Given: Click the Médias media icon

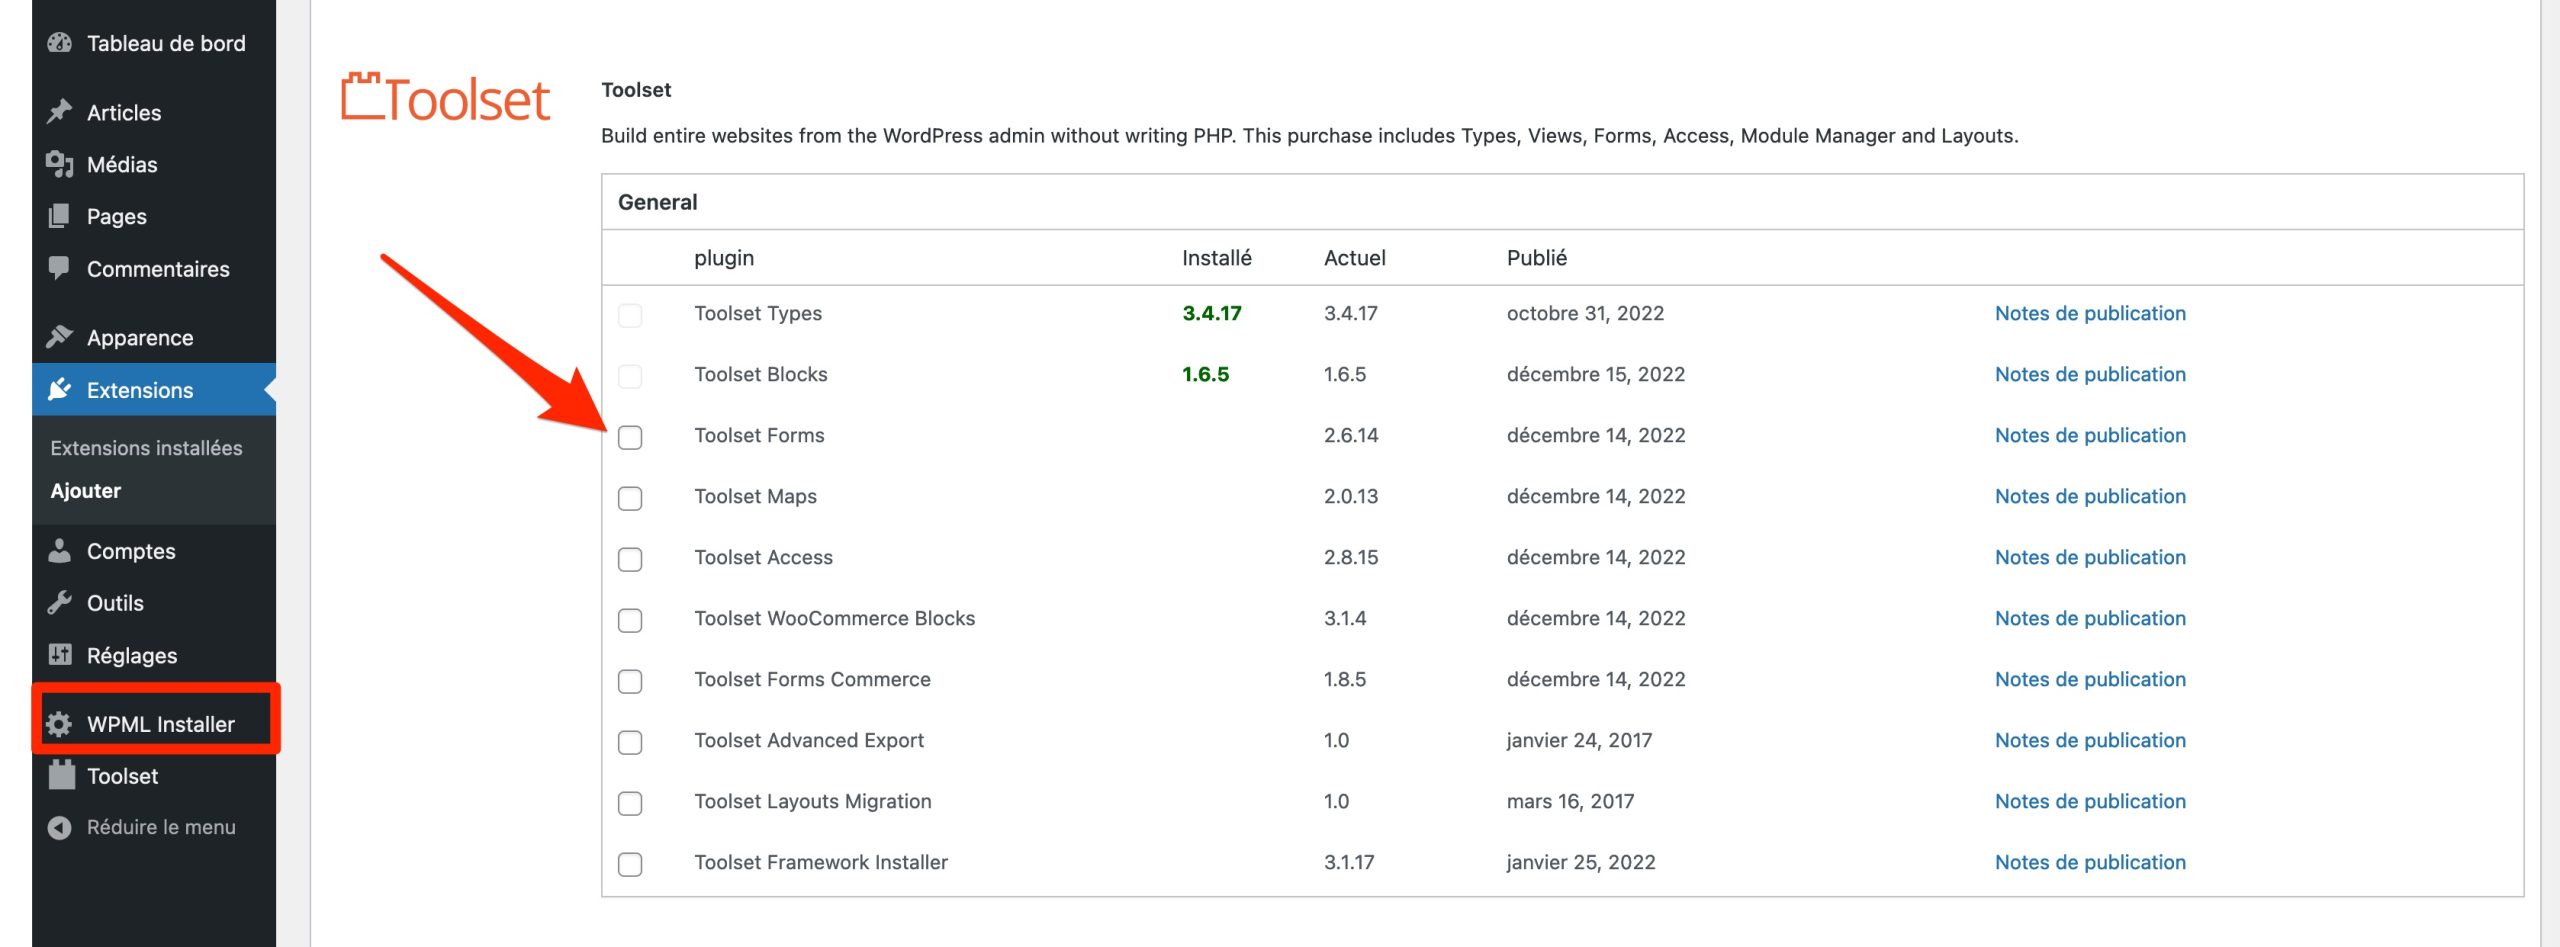Looking at the screenshot, I should pos(60,164).
